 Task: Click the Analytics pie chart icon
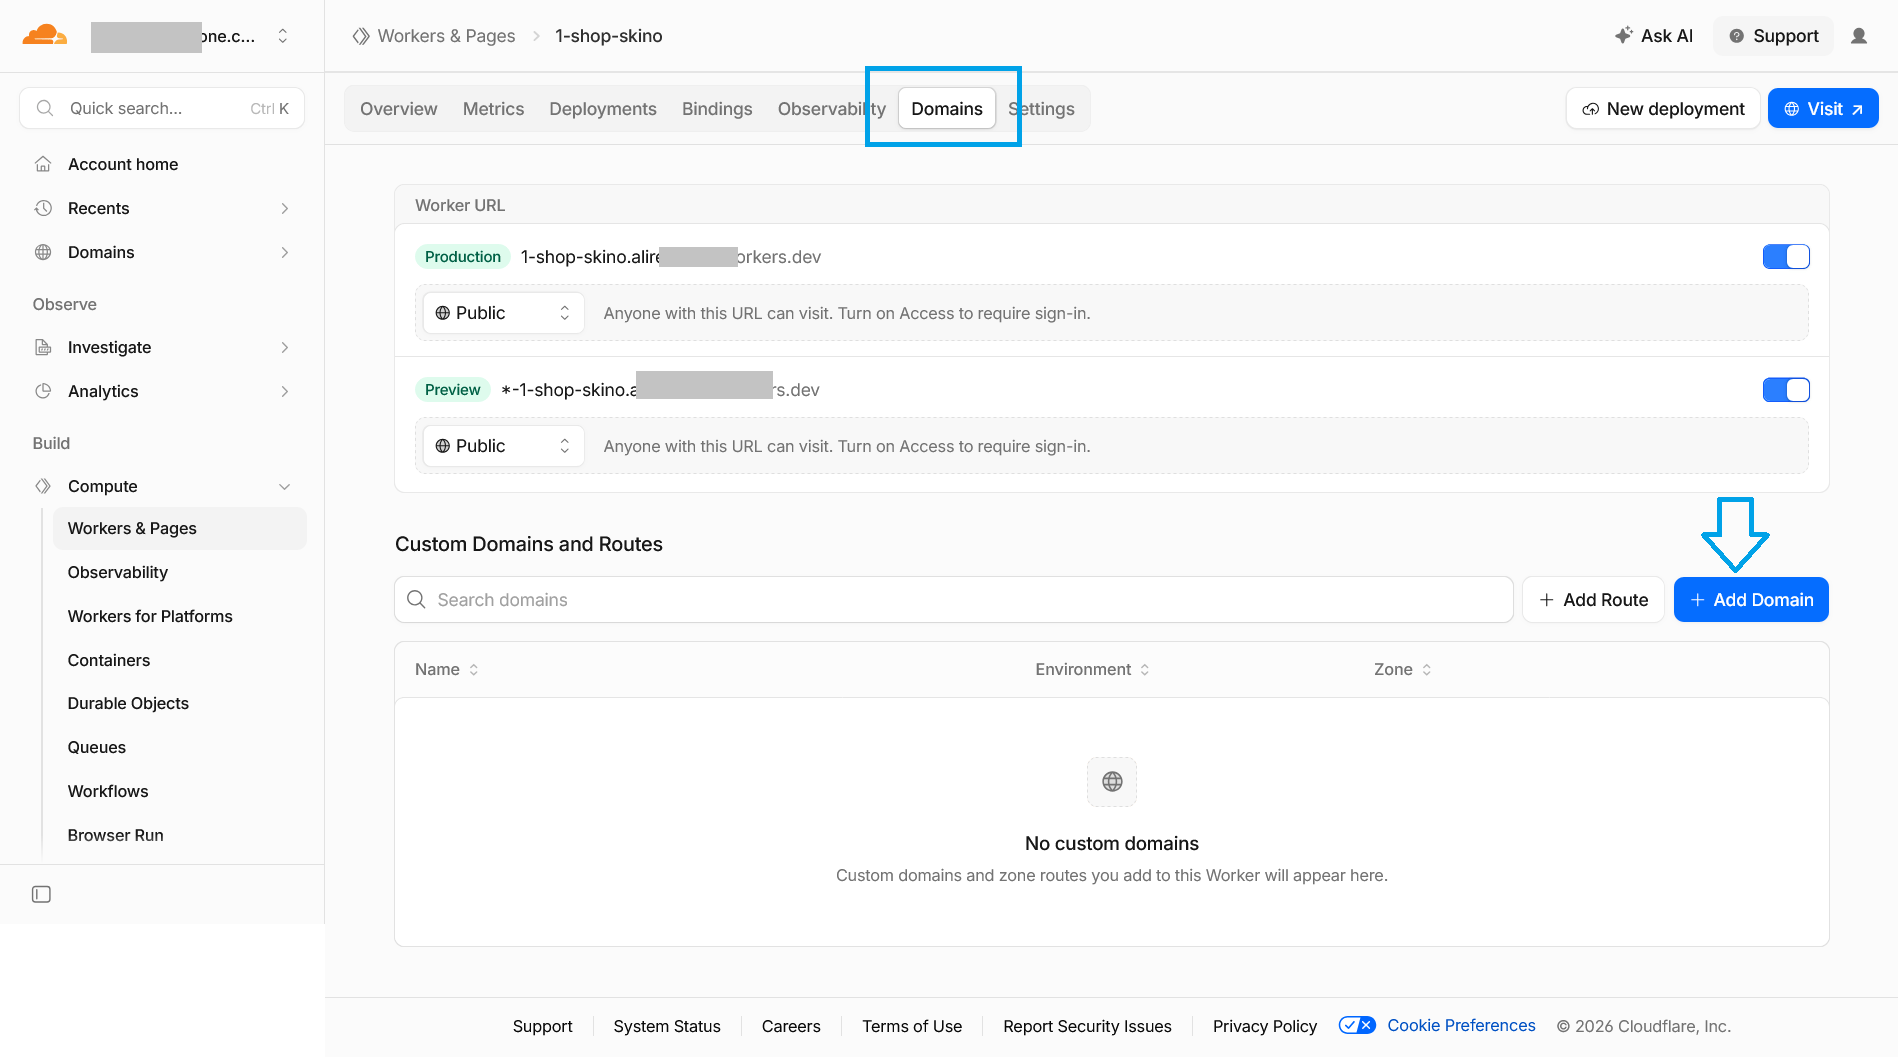43,391
